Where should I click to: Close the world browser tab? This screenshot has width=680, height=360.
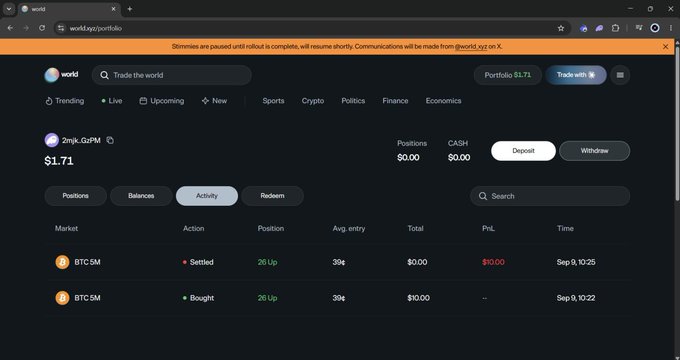114,9
